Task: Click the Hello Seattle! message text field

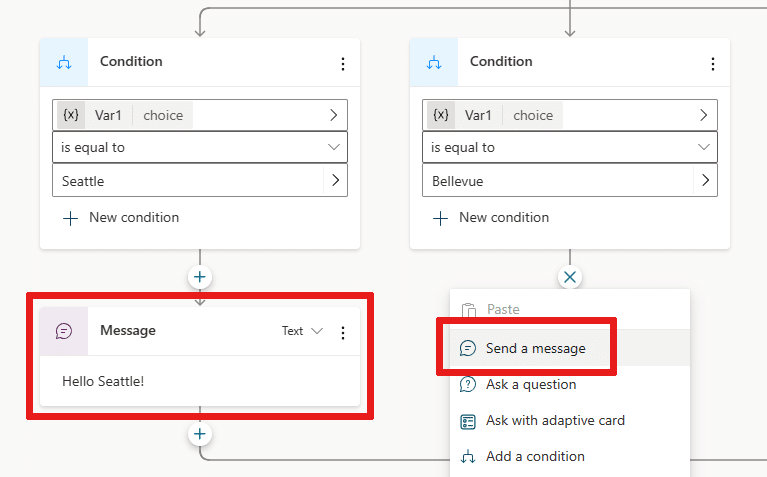Action: pyautogui.click(x=200, y=381)
